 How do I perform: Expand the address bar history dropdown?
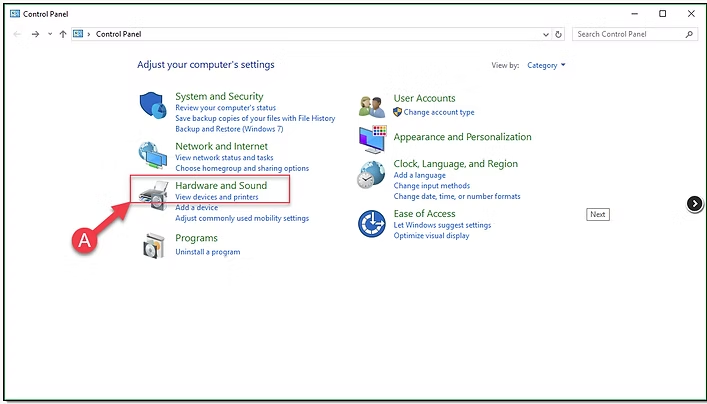pos(545,34)
